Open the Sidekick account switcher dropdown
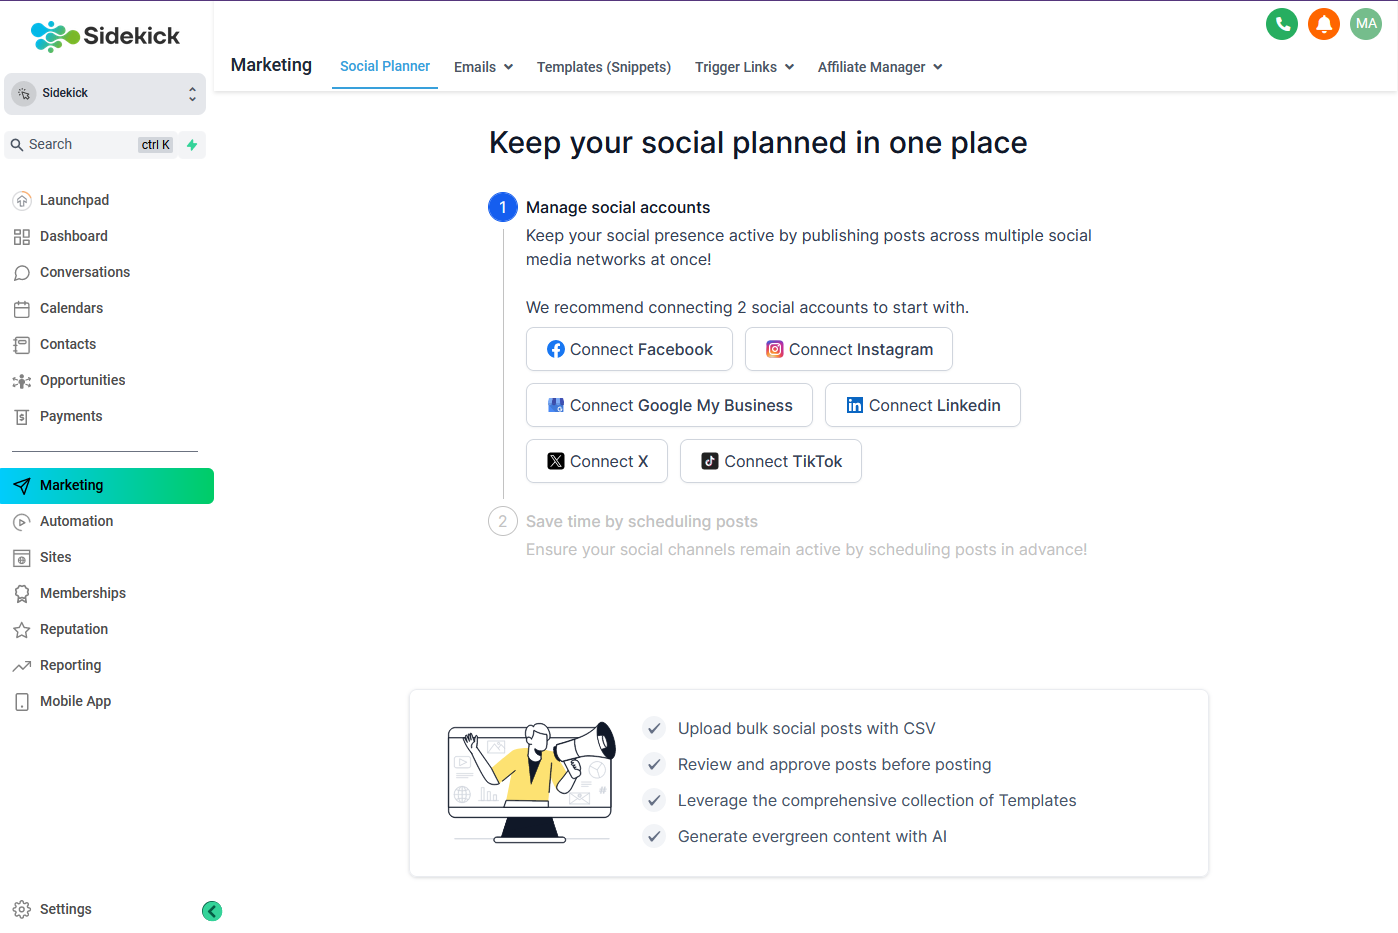The image size is (1398, 933). point(105,93)
